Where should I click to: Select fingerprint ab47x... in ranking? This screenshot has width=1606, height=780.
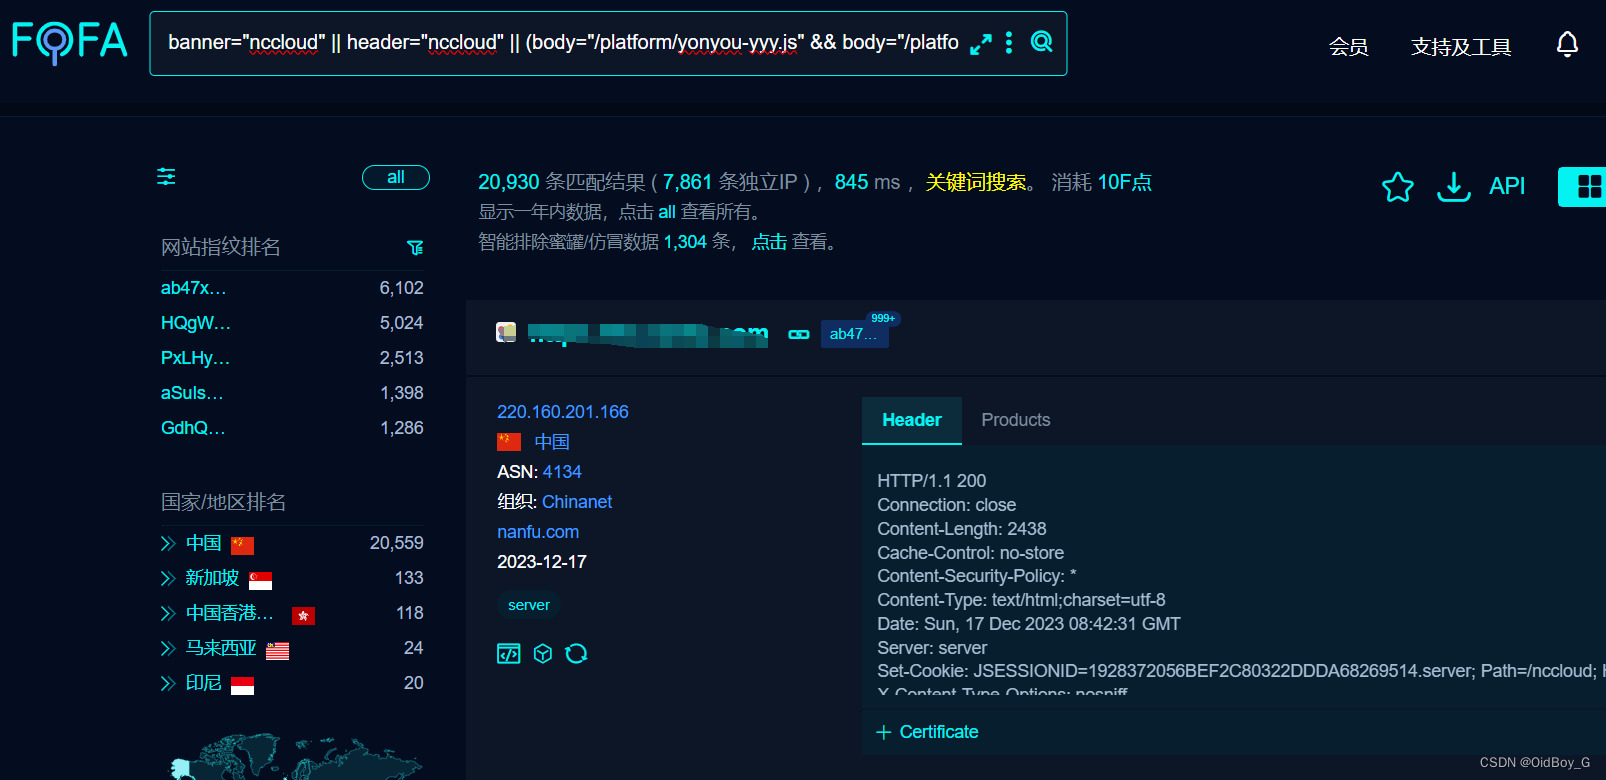(x=194, y=288)
